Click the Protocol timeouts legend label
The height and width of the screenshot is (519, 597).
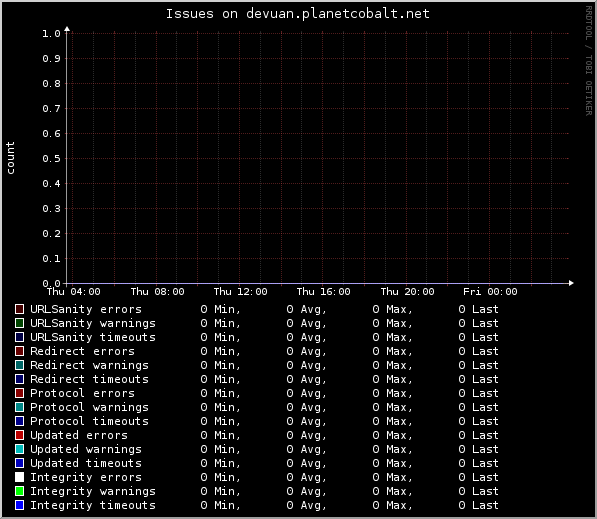click(x=89, y=421)
